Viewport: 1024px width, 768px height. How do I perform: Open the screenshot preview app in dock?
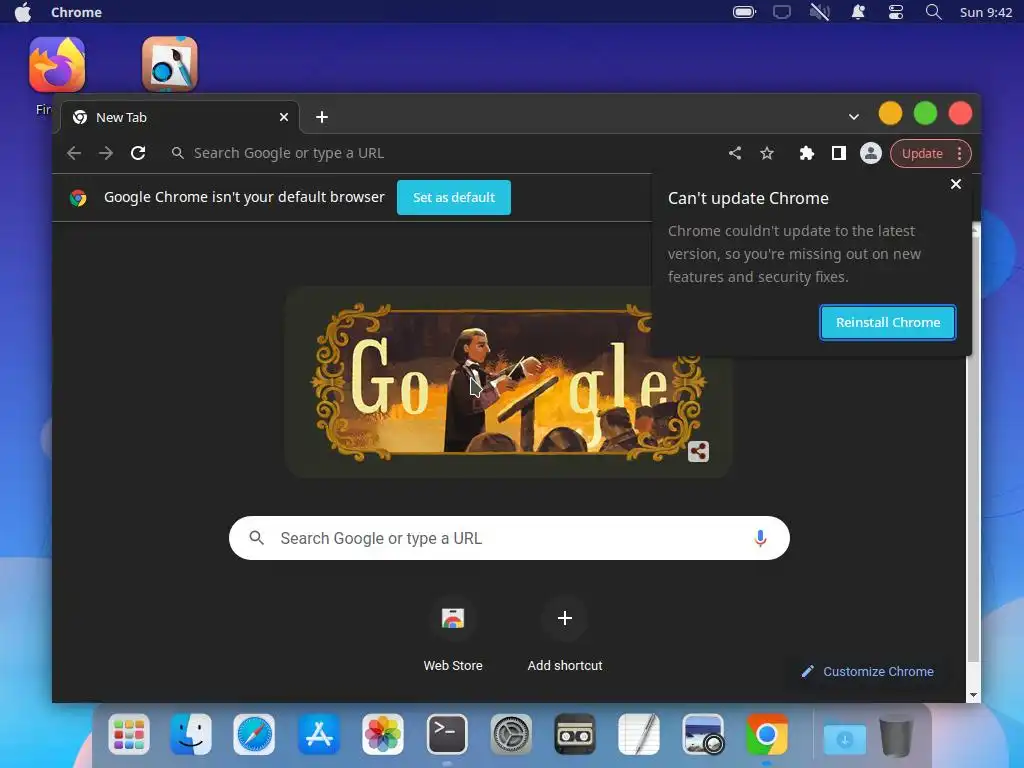coord(703,734)
